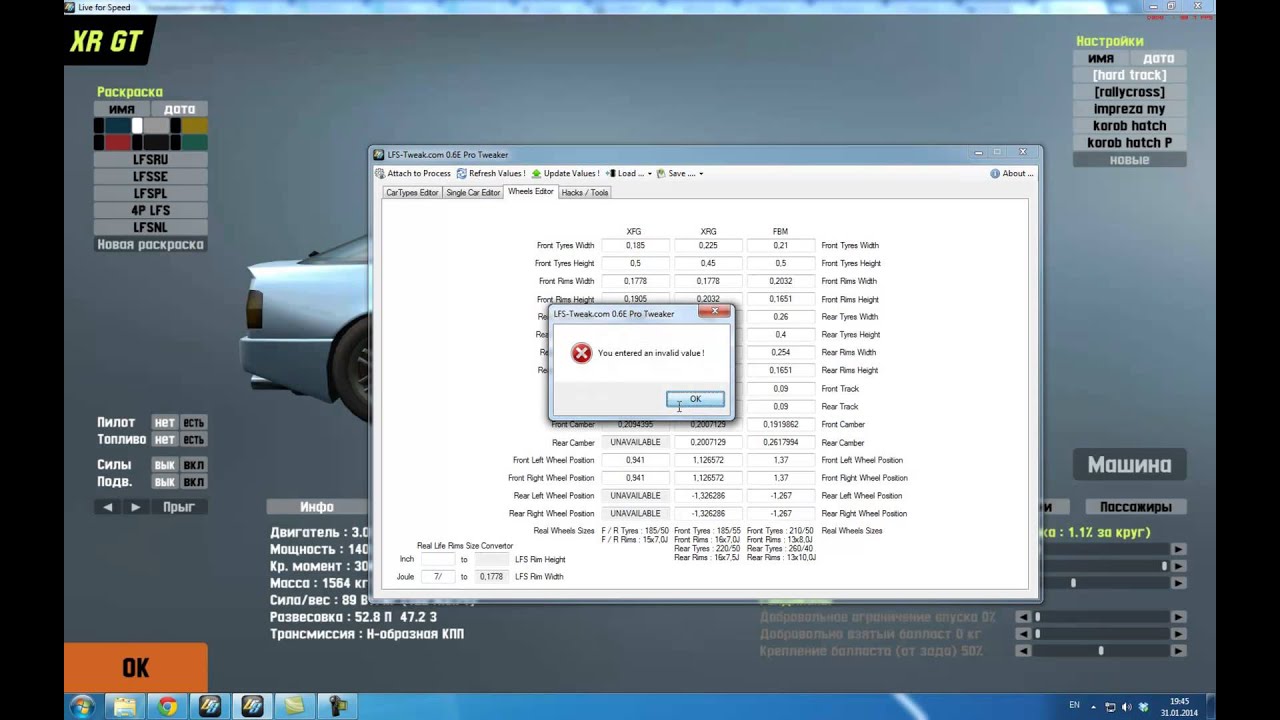Screen dimensions: 1280x720
Task: Open Windows Explorer from the taskbar
Action: [x=125, y=706]
